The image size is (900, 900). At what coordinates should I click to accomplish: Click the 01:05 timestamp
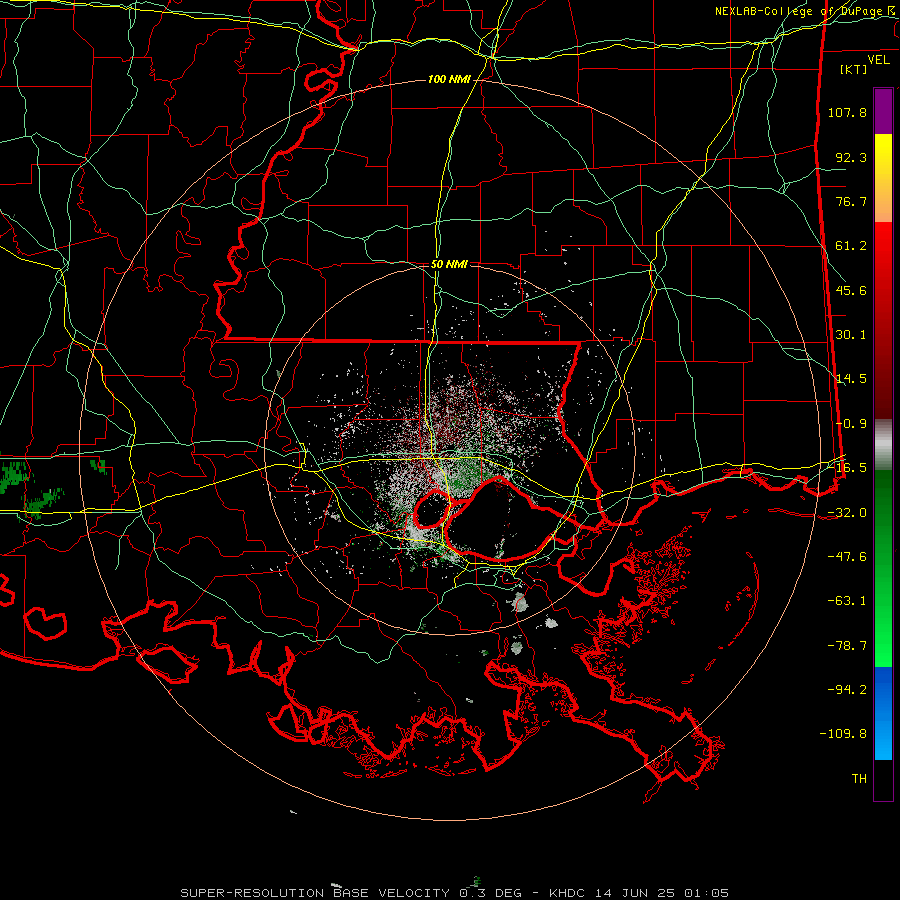click(x=707, y=893)
